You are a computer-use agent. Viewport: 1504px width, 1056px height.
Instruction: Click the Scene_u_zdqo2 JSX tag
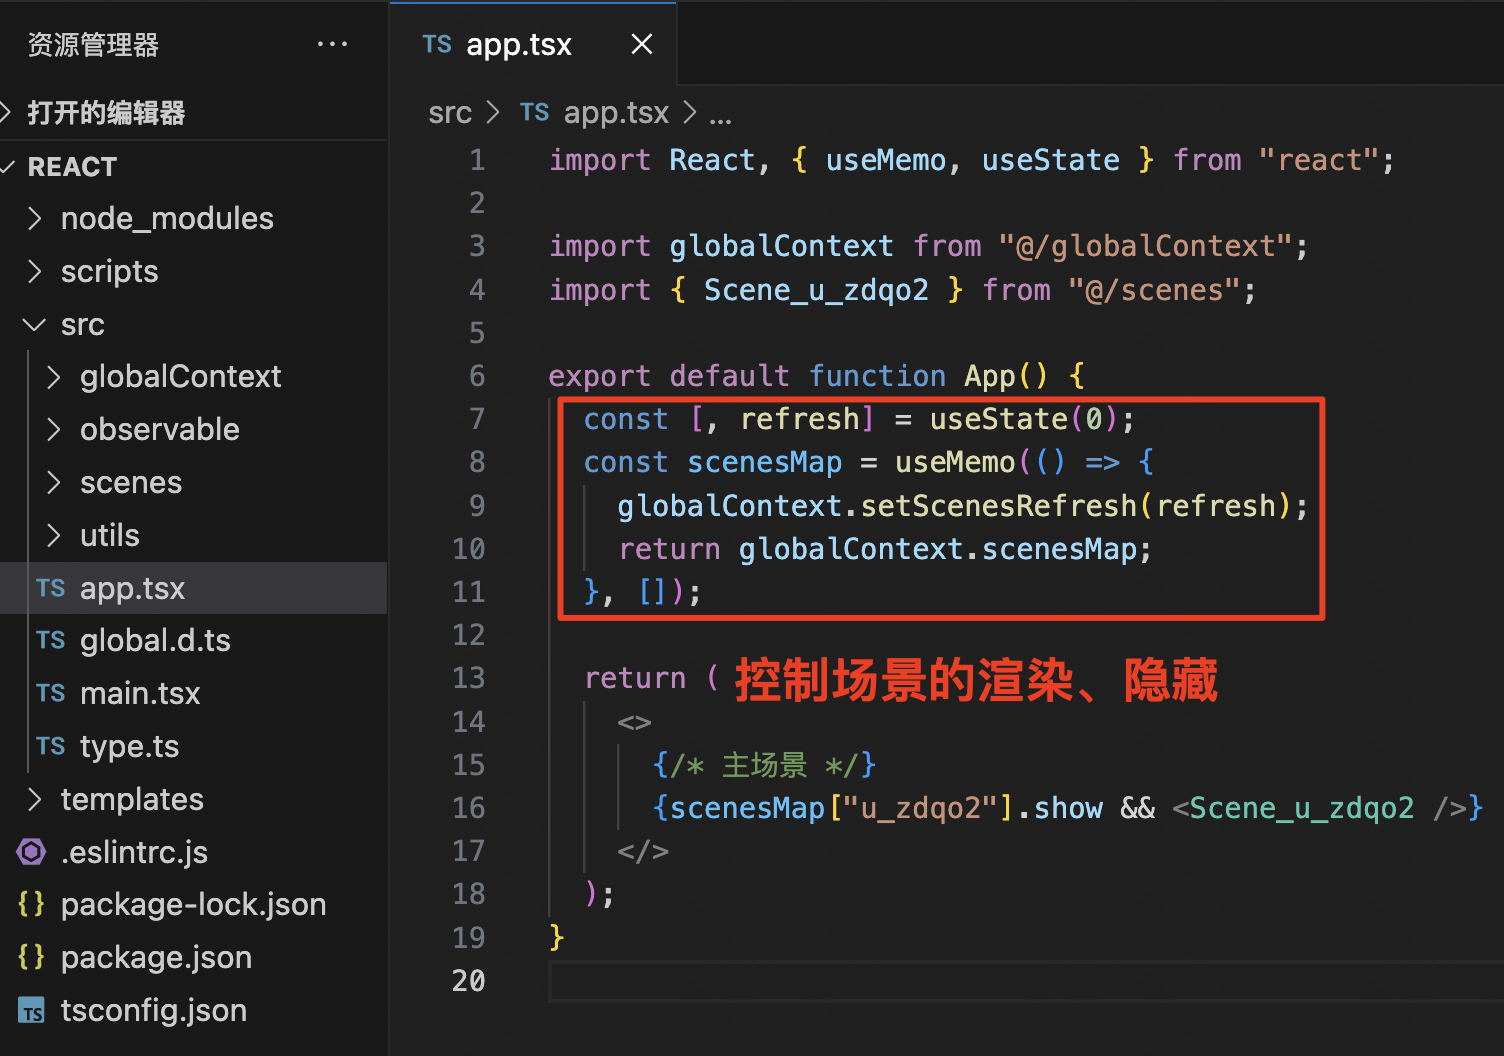point(1302,808)
